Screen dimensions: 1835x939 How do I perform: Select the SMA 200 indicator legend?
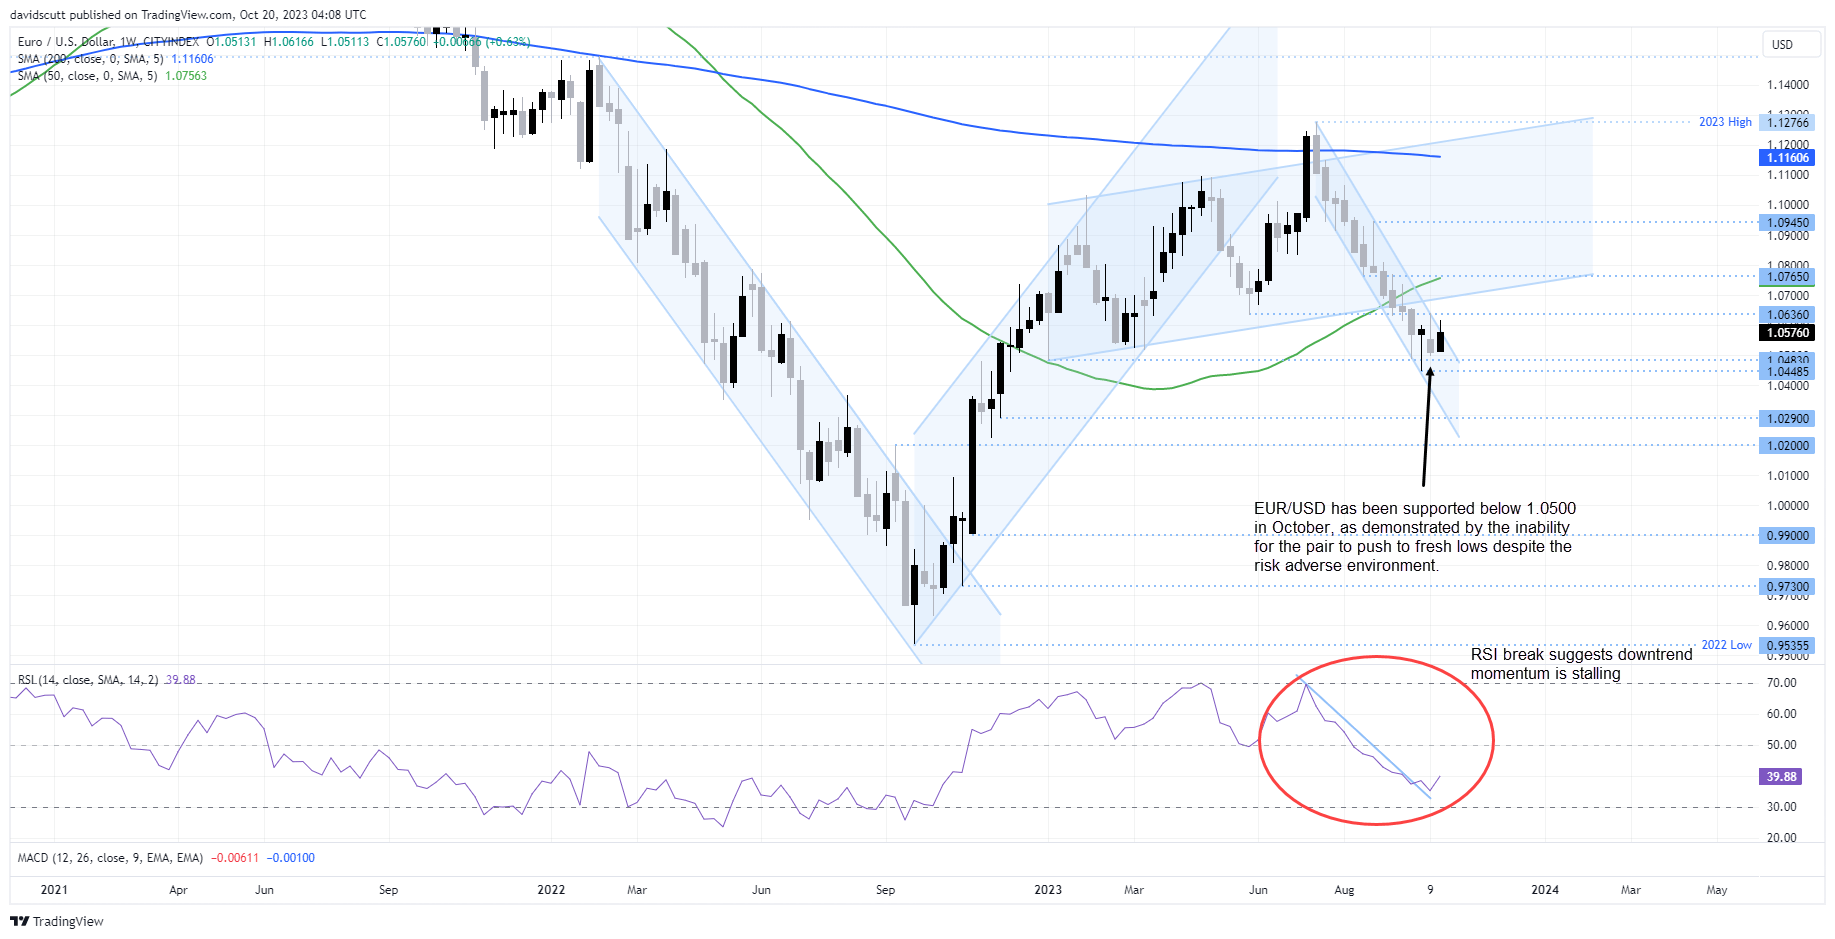click(90, 59)
